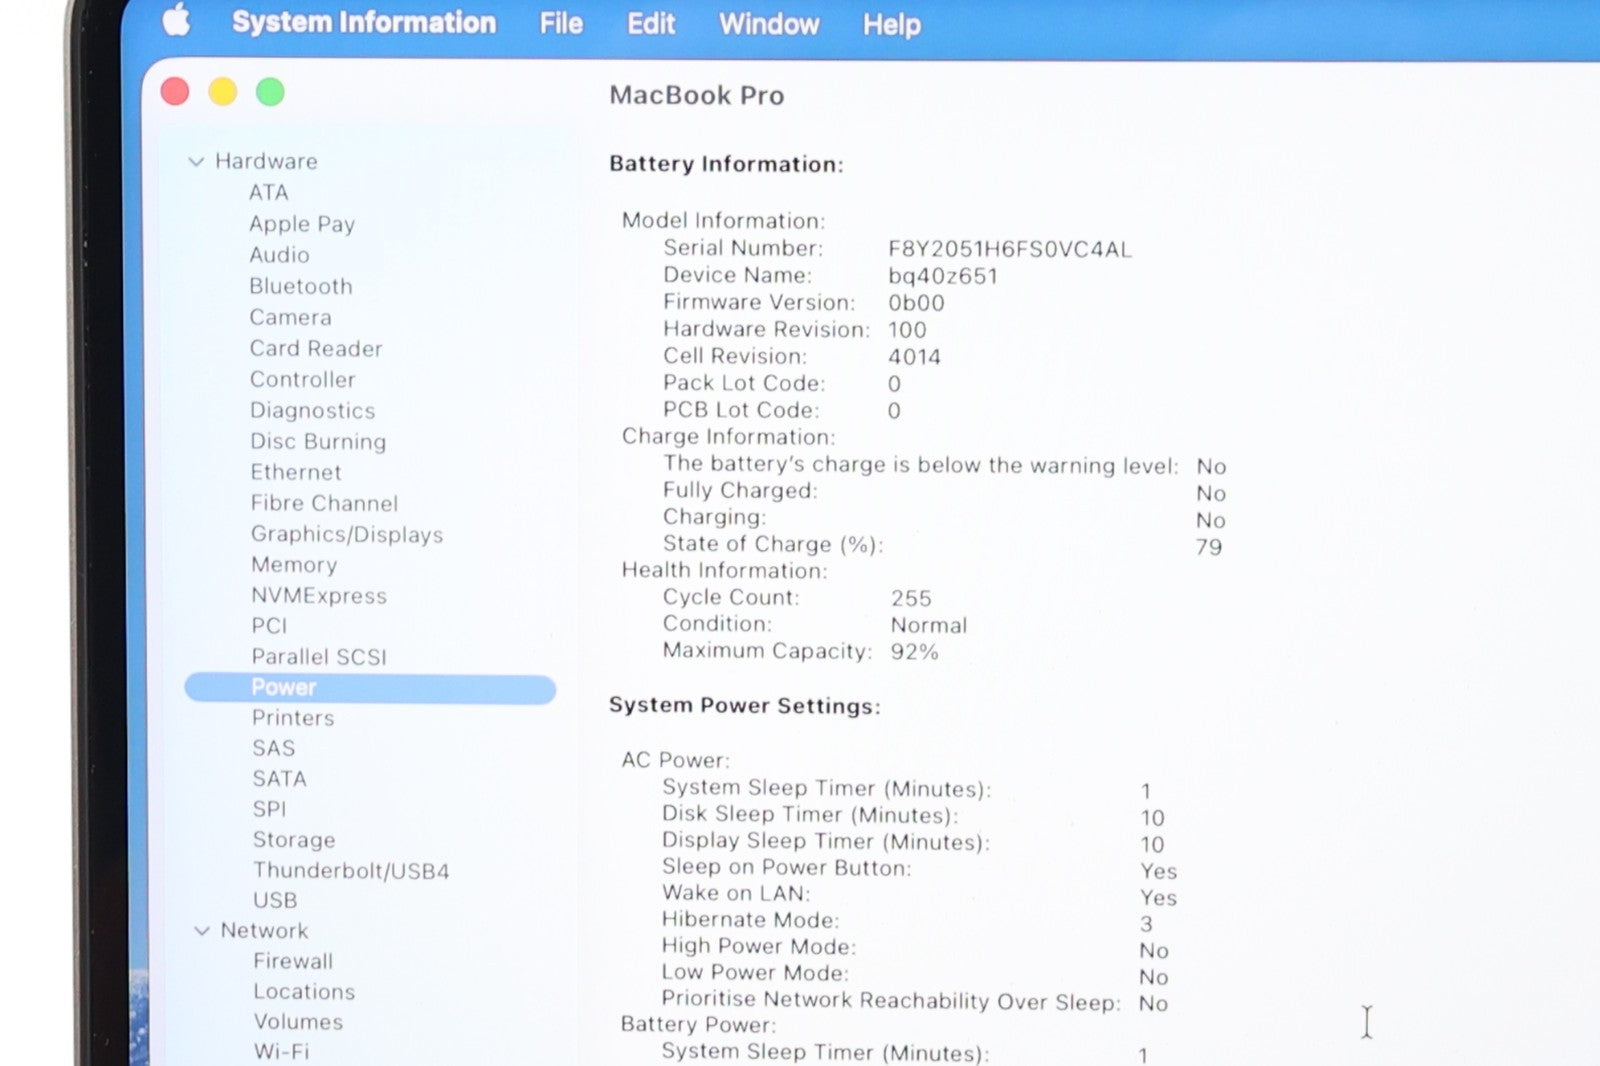The width and height of the screenshot is (1600, 1066).
Task: Select the highlighted Power item
Action: pyautogui.click(x=284, y=688)
